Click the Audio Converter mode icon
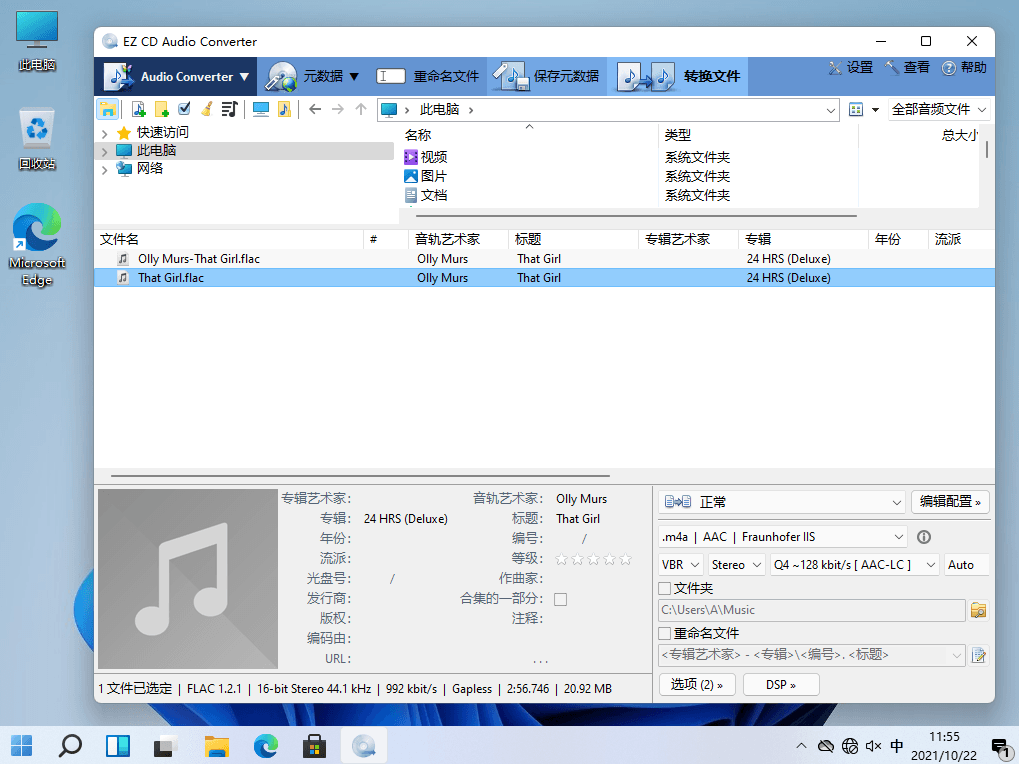This screenshot has height=764, width=1019. tap(119, 77)
